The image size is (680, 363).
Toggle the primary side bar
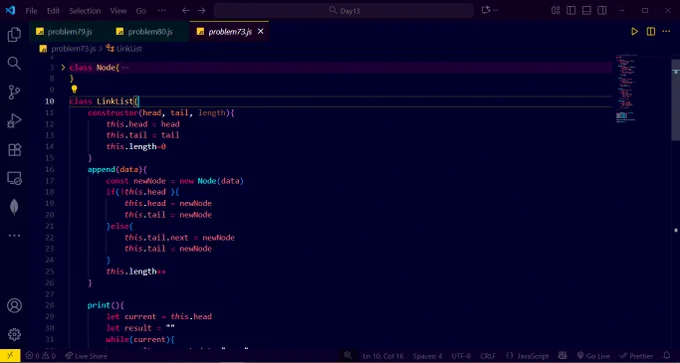(571, 10)
